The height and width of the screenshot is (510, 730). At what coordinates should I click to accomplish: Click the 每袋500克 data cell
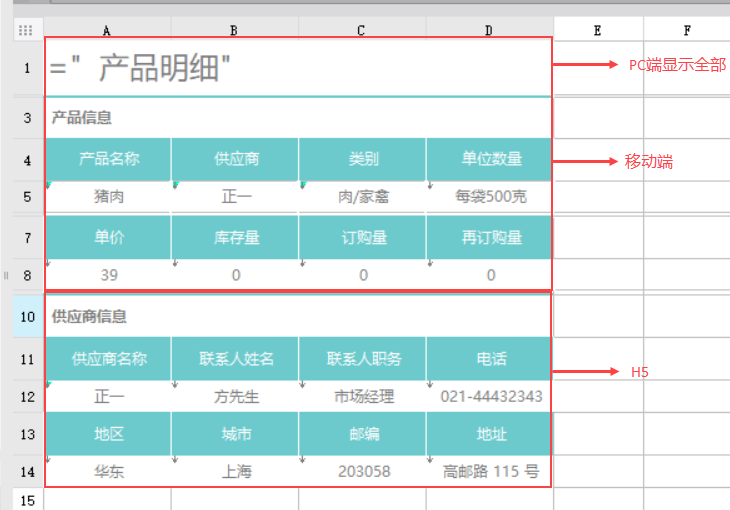pyautogui.click(x=489, y=197)
